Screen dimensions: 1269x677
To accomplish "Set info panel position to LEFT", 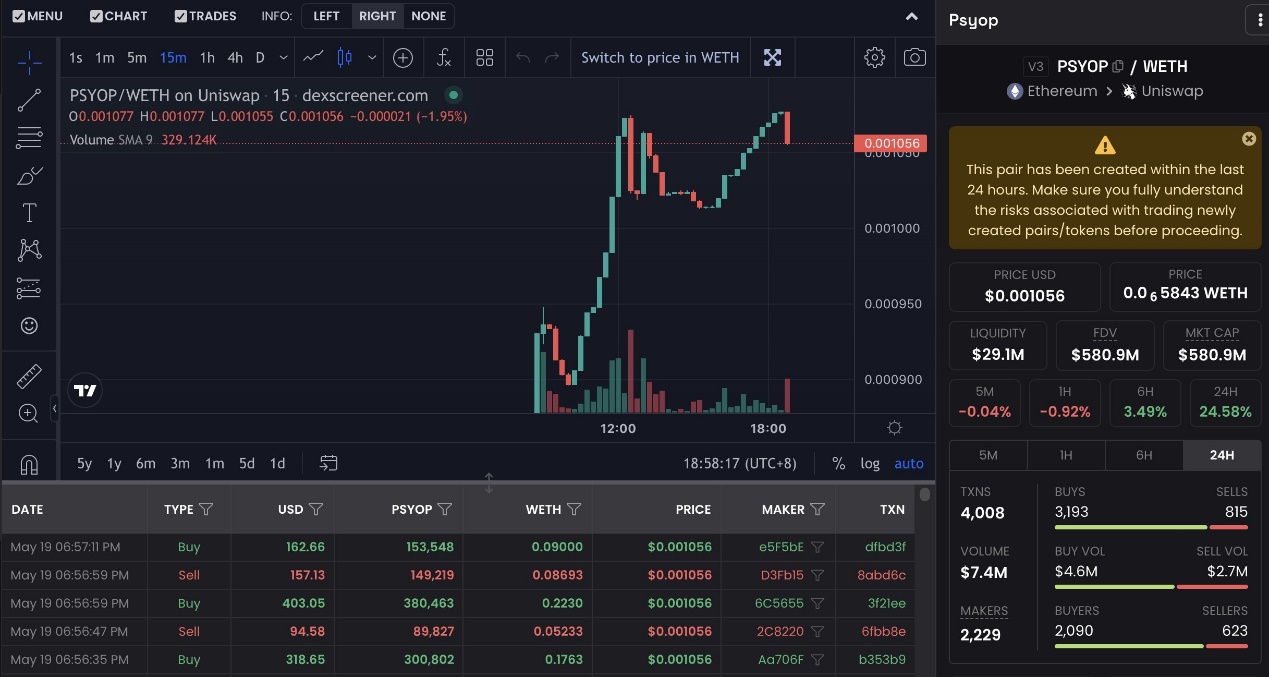I will click(x=326, y=16).
